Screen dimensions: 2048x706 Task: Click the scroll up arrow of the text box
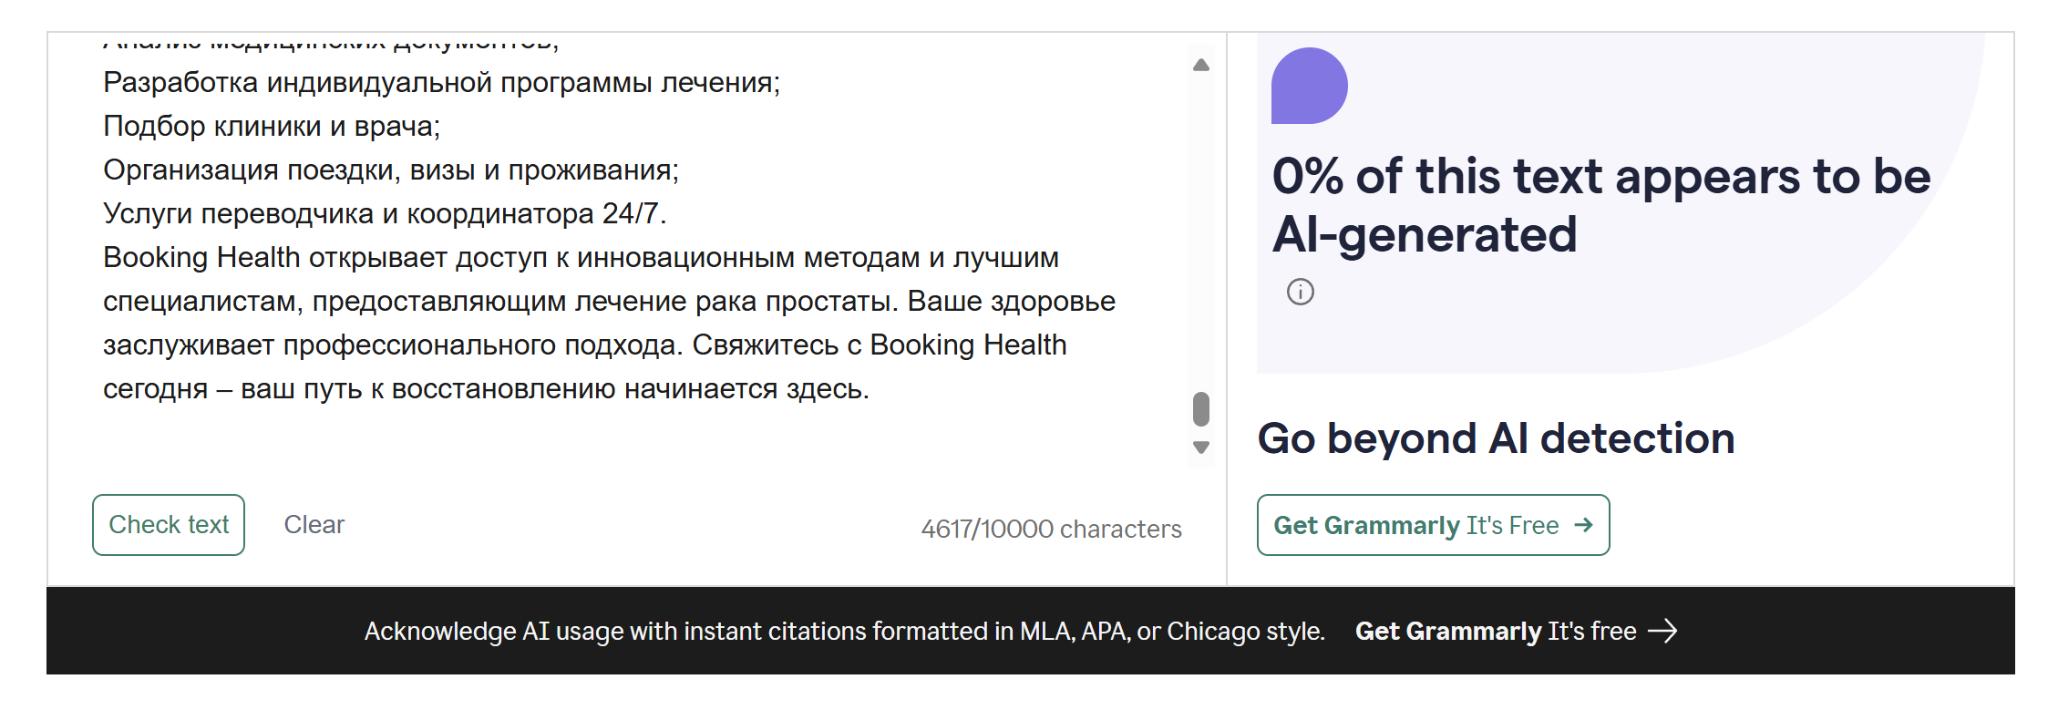[1201, 65]
